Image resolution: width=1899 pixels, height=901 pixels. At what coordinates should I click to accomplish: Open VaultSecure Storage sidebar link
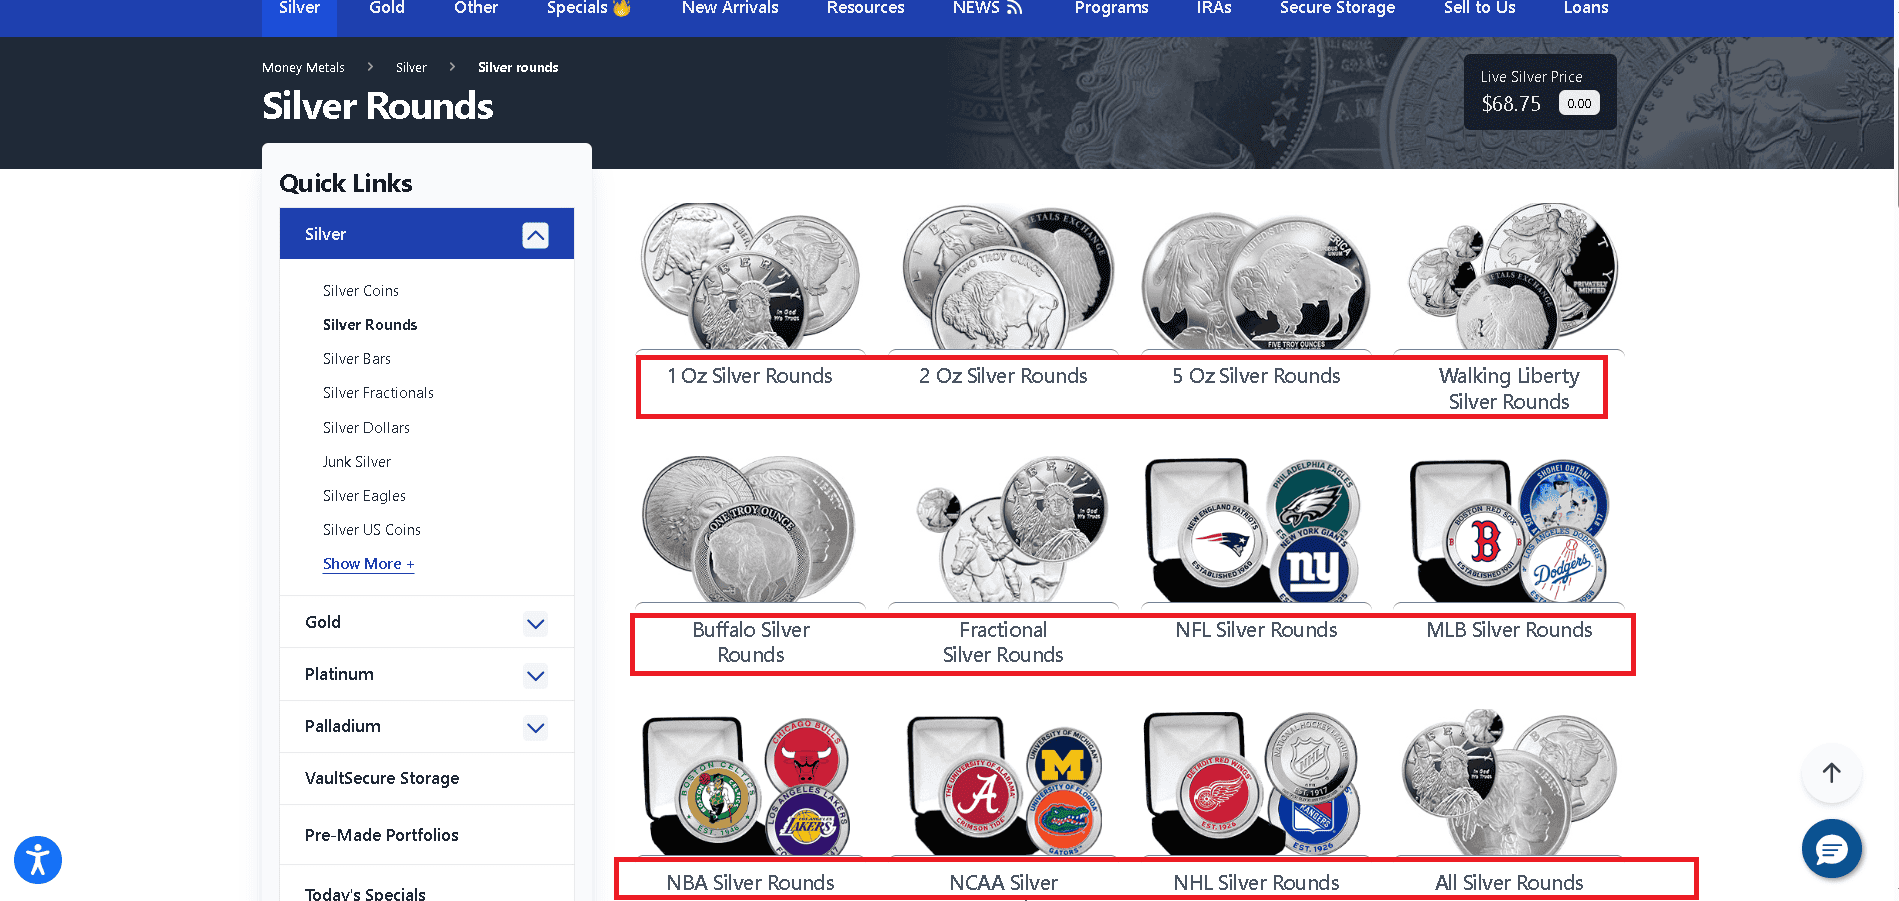pos(382,778)
